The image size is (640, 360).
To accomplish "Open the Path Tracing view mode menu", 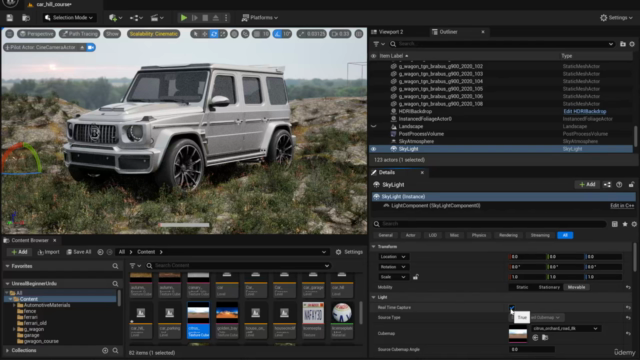I will click(x=80, y=34).
